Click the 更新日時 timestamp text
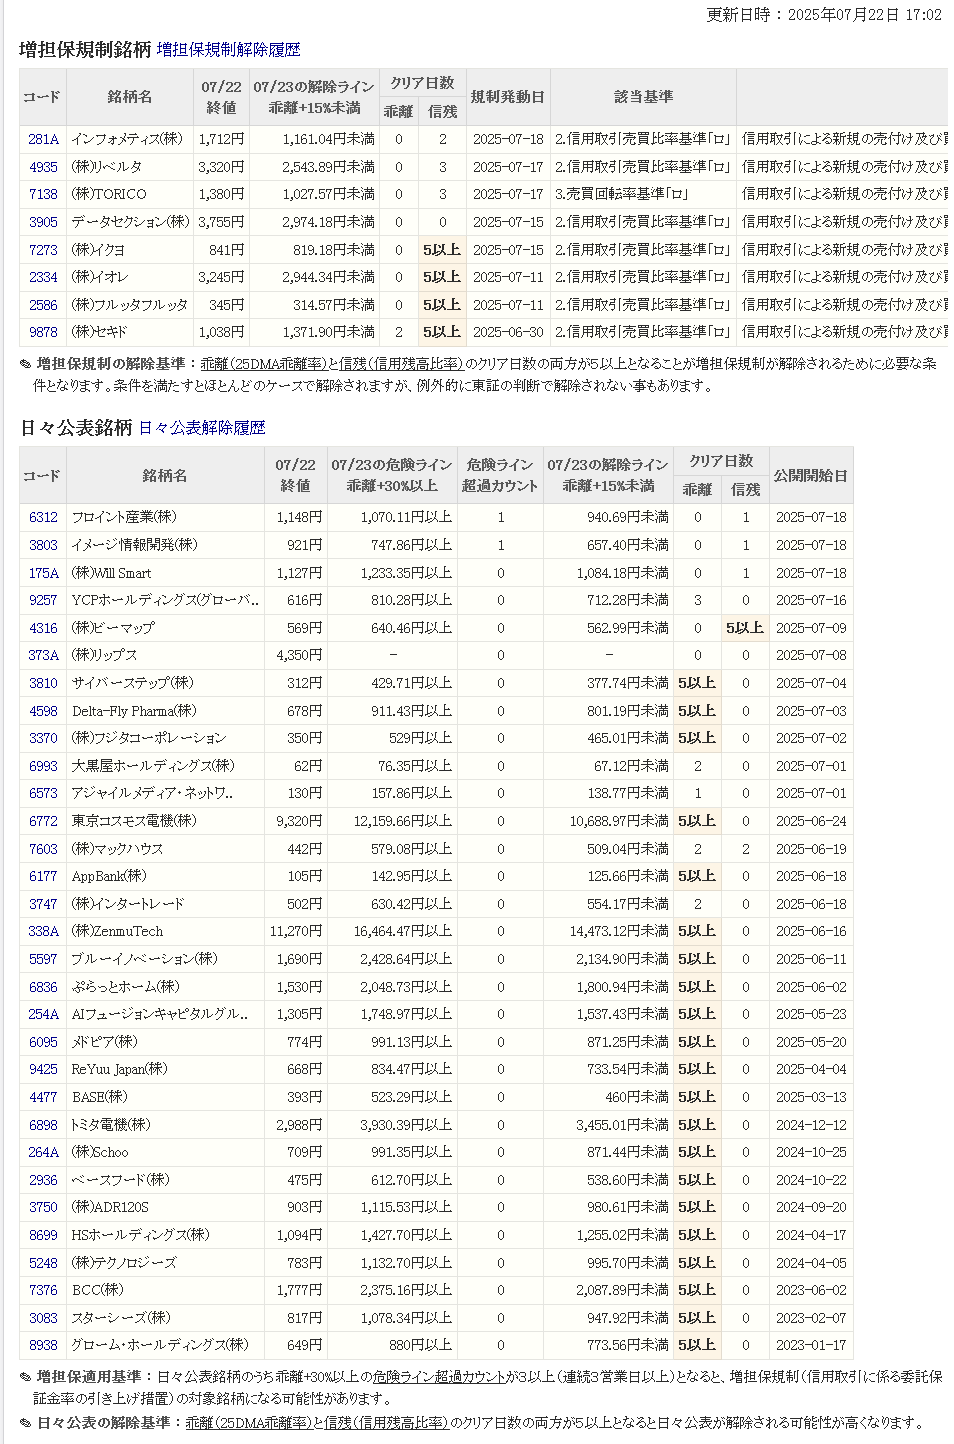954x1444 pixels. pyautogui.click(x=824, y=14)
